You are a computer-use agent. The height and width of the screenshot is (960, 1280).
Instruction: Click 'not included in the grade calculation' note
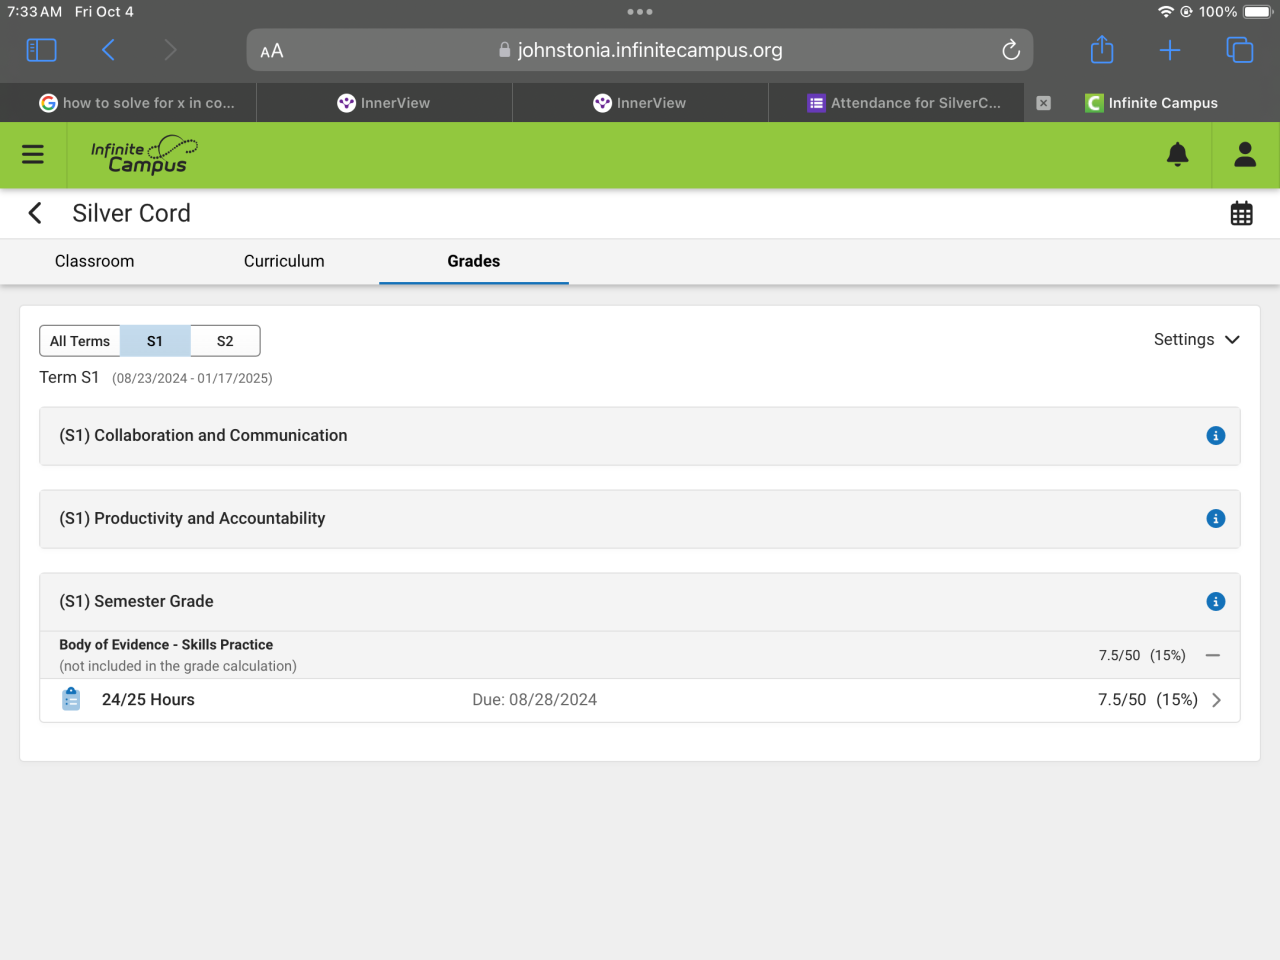(178, 666)
